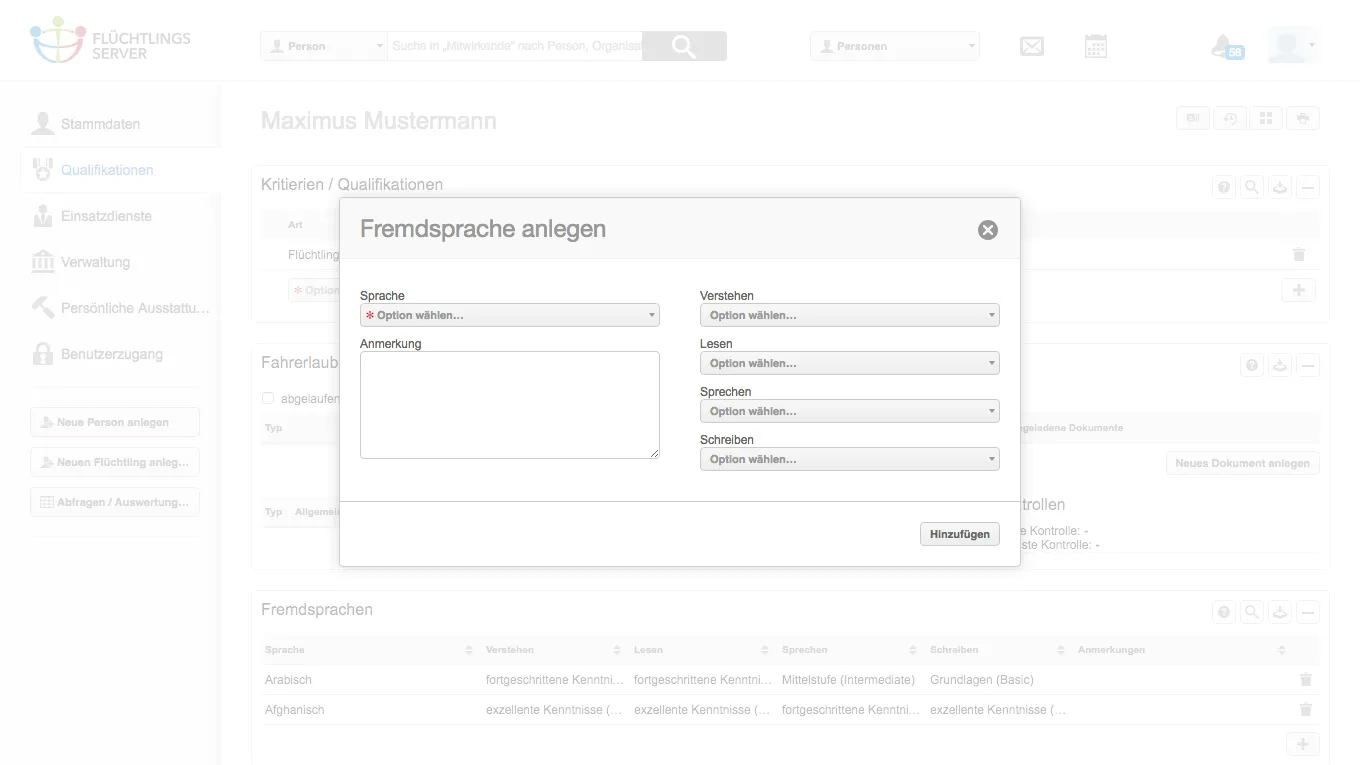Print the page via printer icon
This screenshot has height=765, width=1360.
click(x=1303, y=118)
